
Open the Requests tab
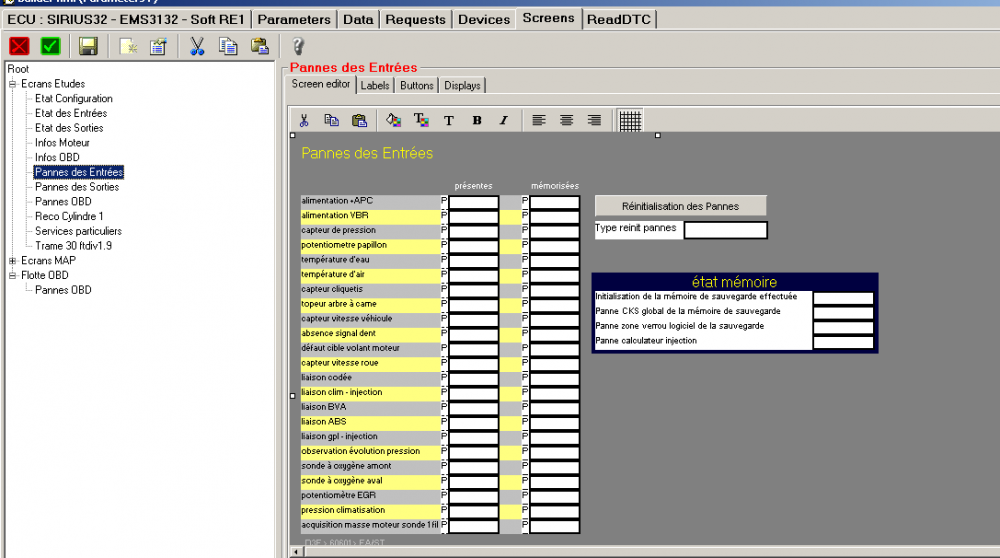point(415,20)
